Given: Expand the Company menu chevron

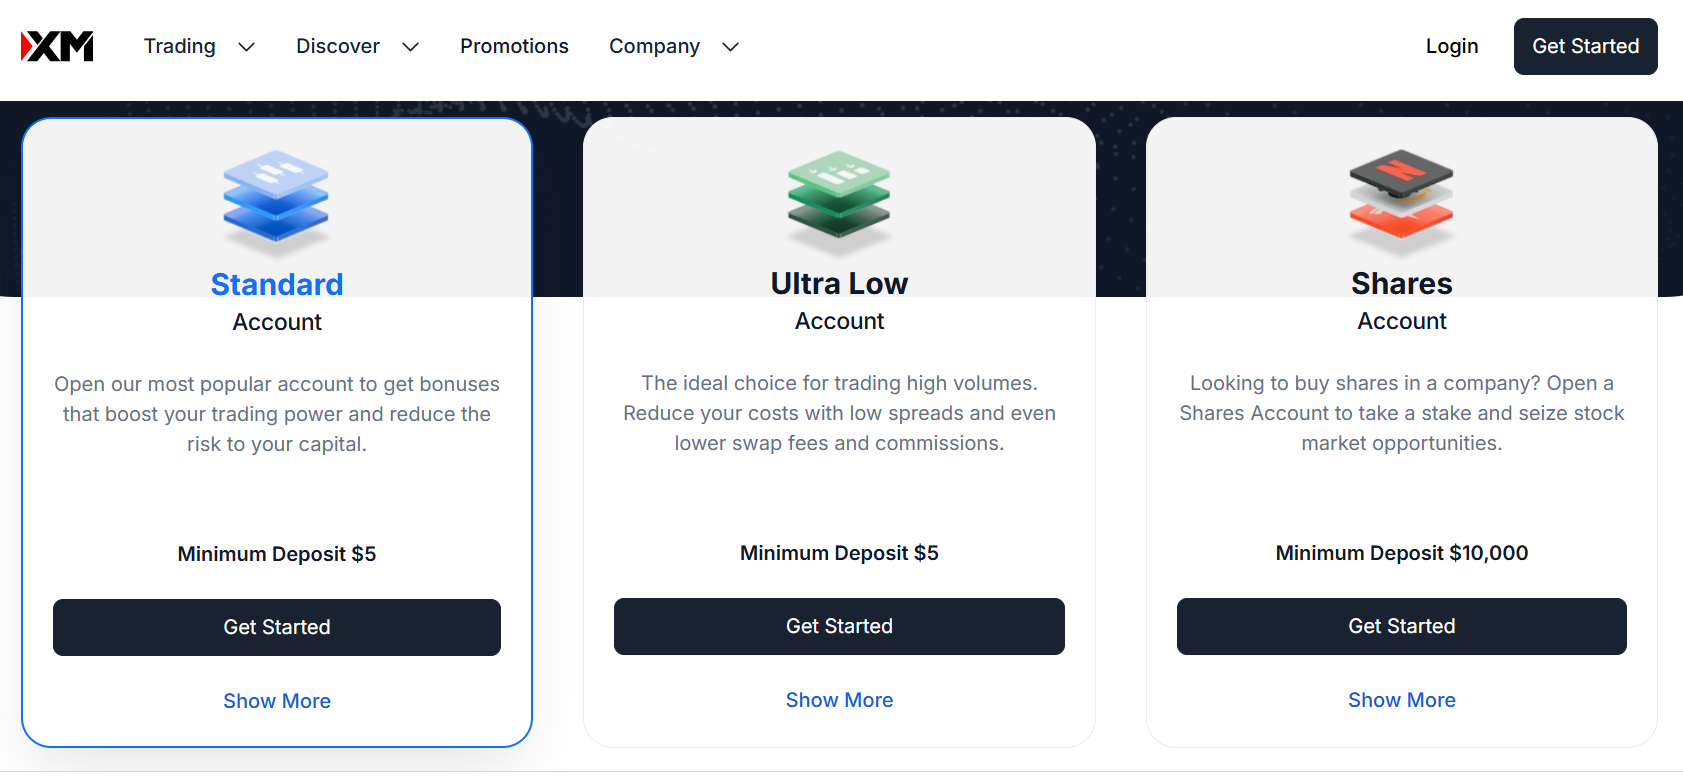Looking at the screenshot, I should [x=731, y=47].
